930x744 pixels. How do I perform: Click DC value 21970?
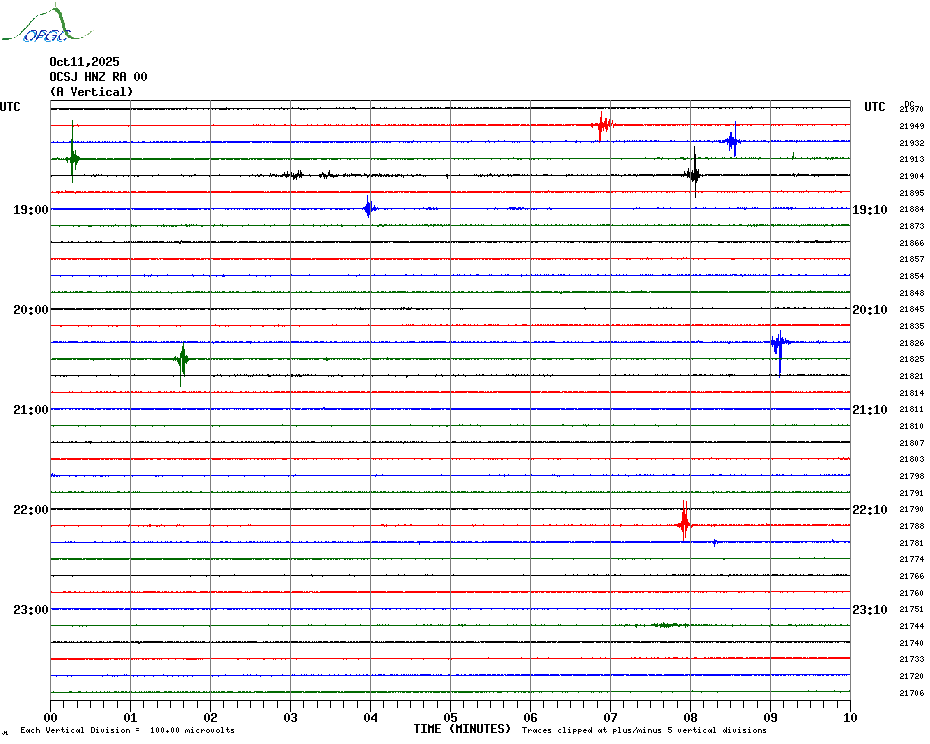click(x=912, y=109)
